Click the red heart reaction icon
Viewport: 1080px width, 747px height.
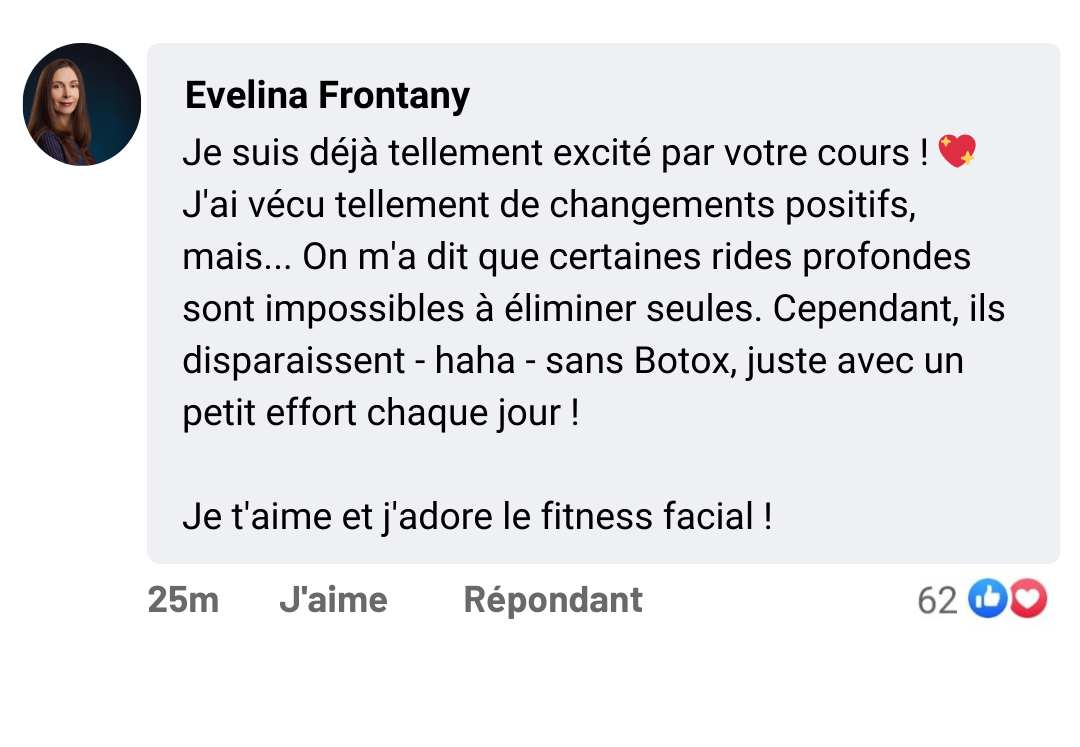click(x=1028, y=600)
